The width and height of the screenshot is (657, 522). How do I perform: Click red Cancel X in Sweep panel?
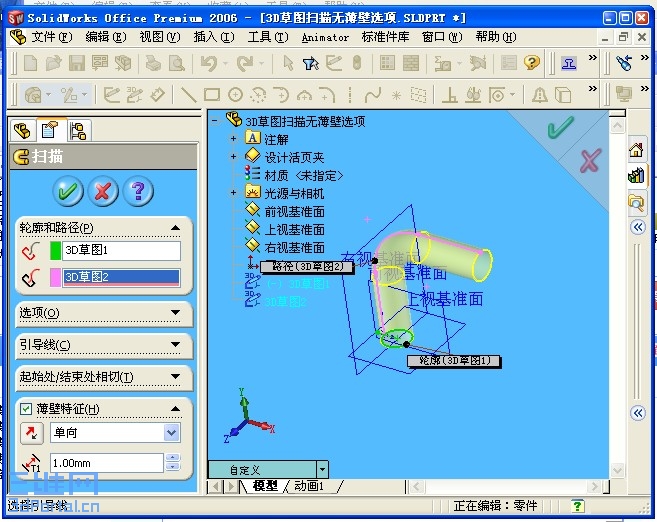coord(103,191)
